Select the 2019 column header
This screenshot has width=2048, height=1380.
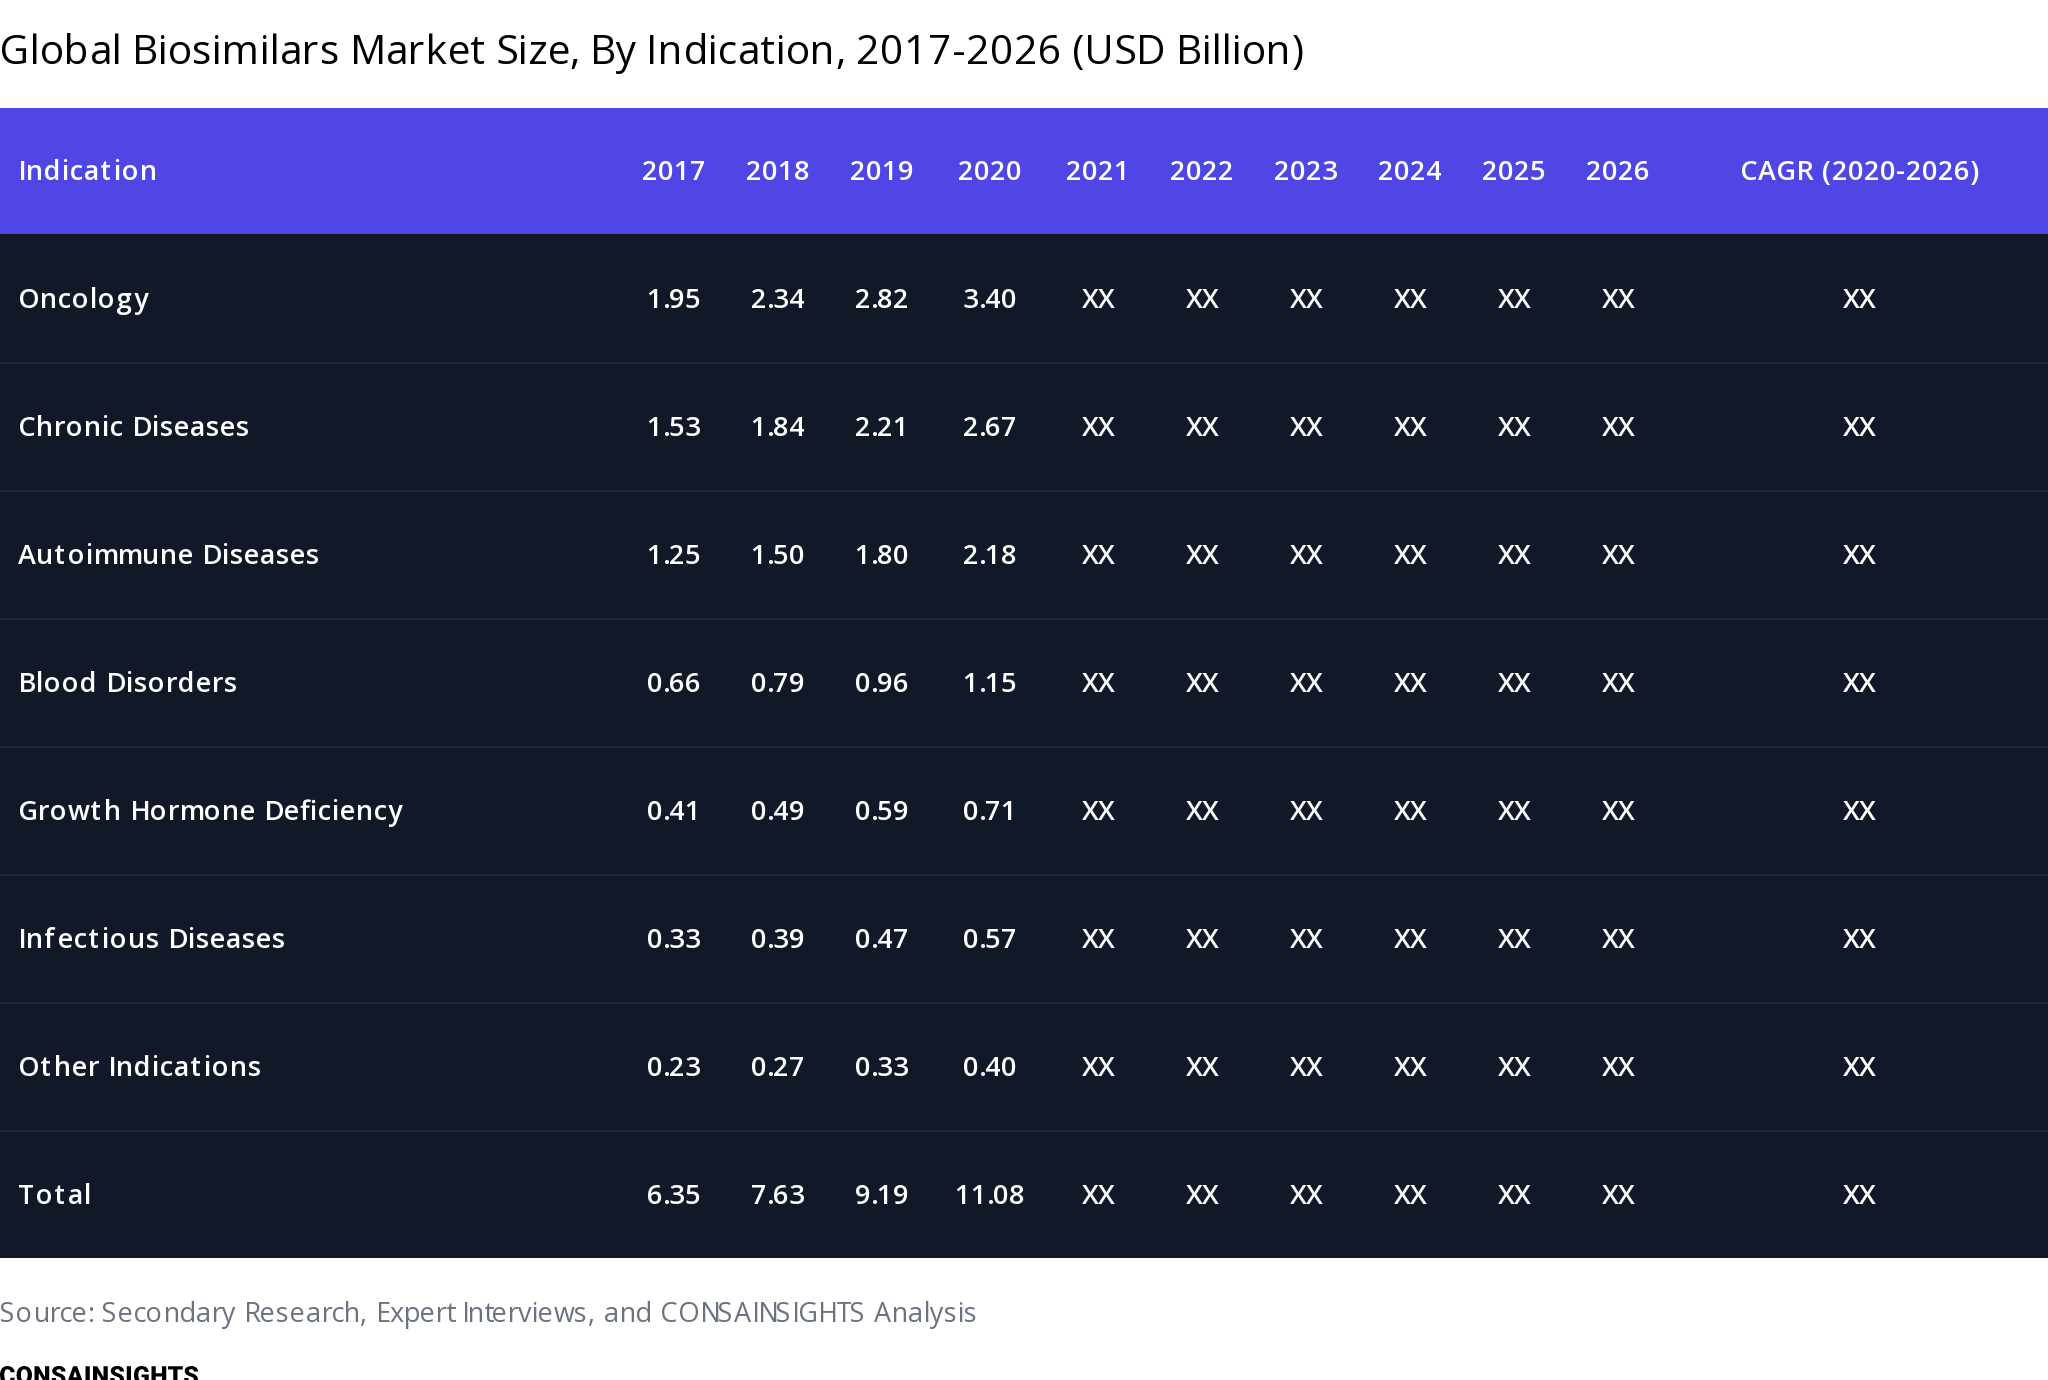tap(882, 171)
